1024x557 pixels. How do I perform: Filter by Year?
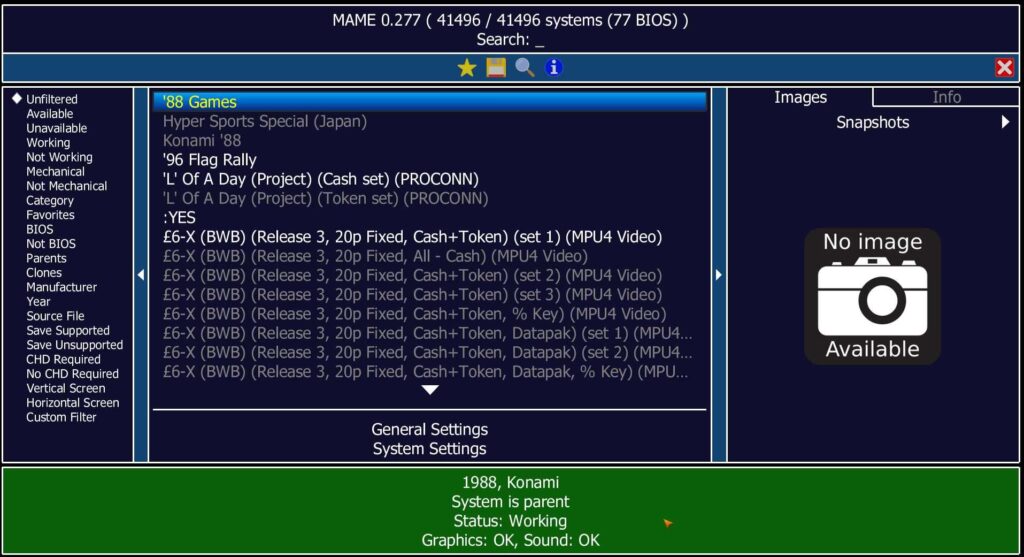(38, 301)
